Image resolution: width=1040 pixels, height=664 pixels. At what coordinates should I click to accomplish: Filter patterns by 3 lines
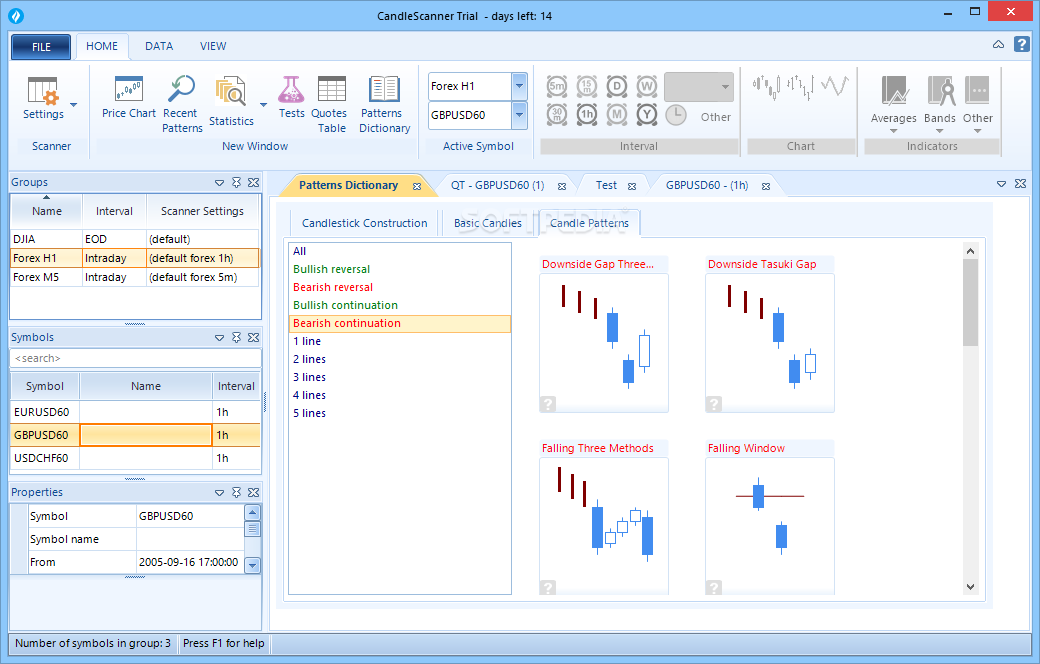[310, 377]
